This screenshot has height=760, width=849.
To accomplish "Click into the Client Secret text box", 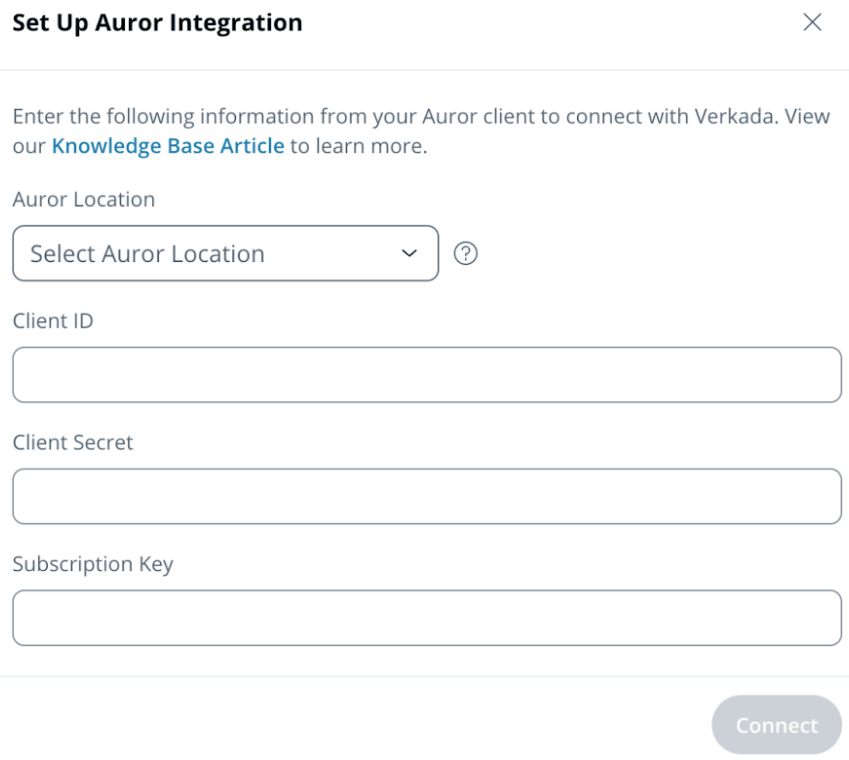I will point(426,497).
